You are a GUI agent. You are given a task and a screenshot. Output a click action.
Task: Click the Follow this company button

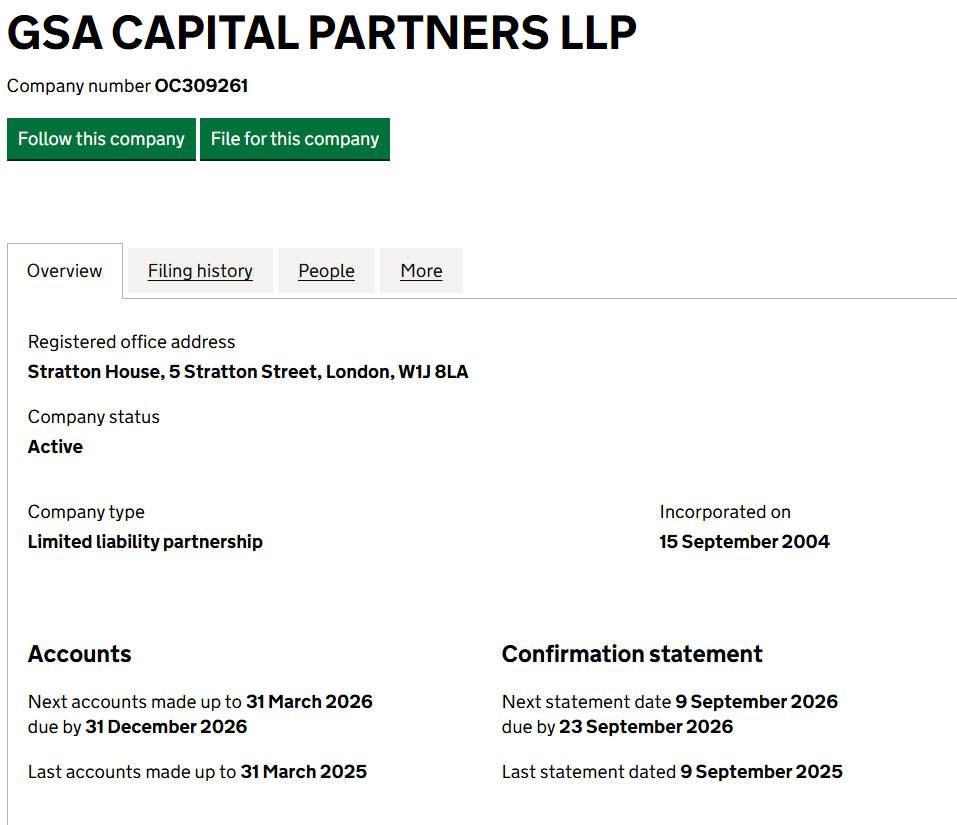click(101, 139)
